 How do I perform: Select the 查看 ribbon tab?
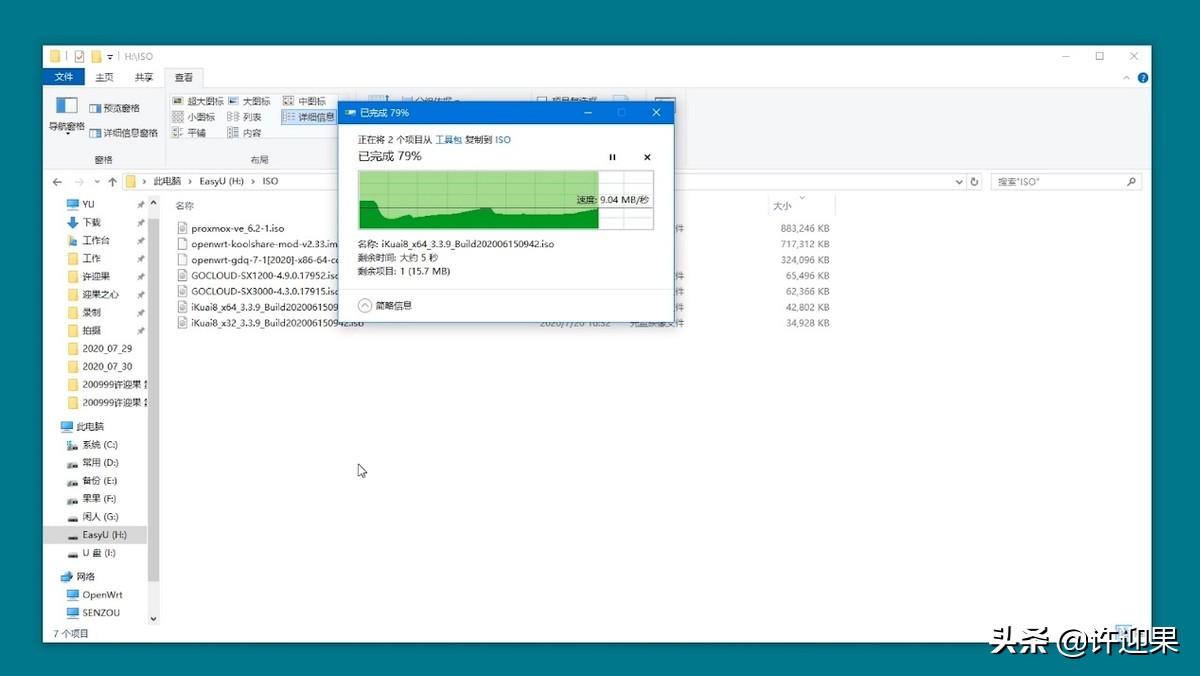click(183, 77)
